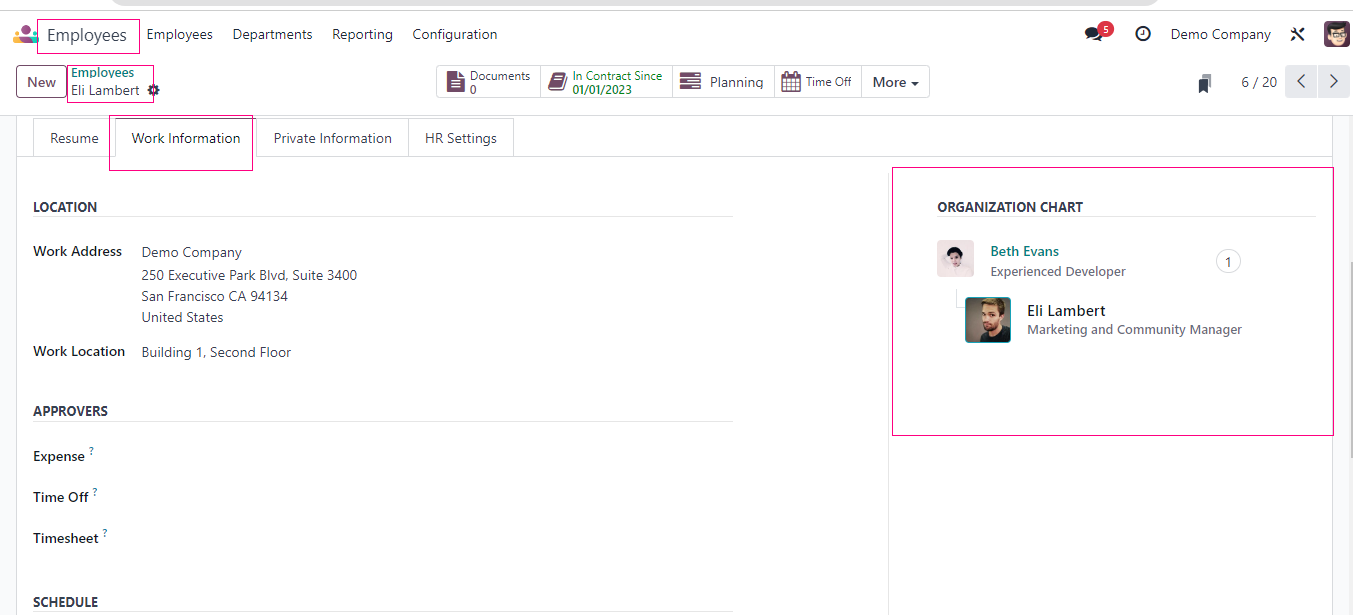
Task: Click Eli Lambert name in organization chart
Action: 1066,311
